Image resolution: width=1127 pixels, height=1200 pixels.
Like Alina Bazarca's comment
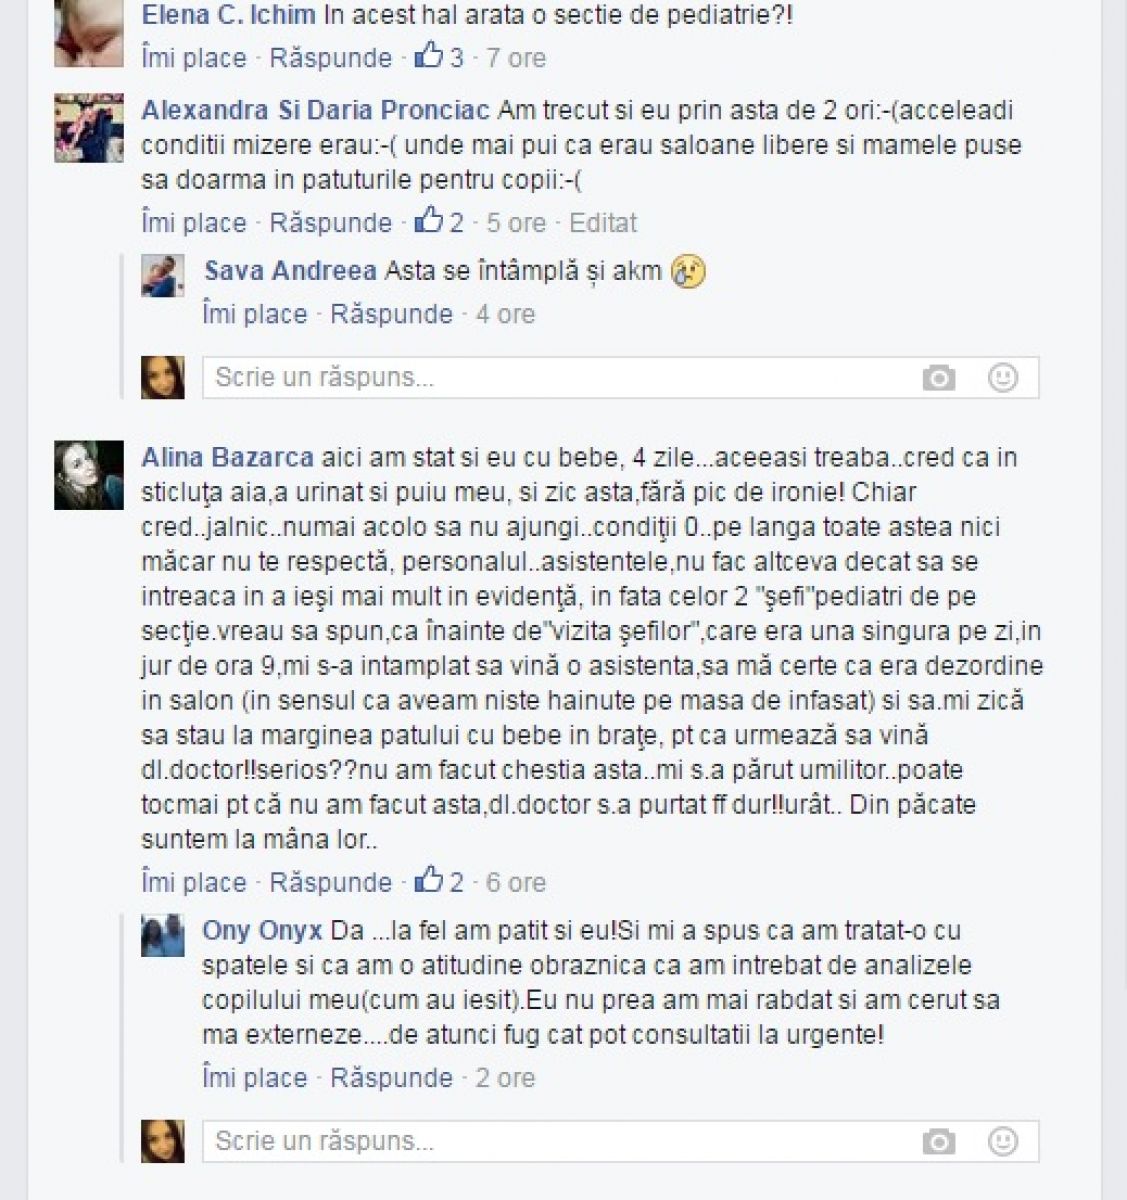point(194,883)
